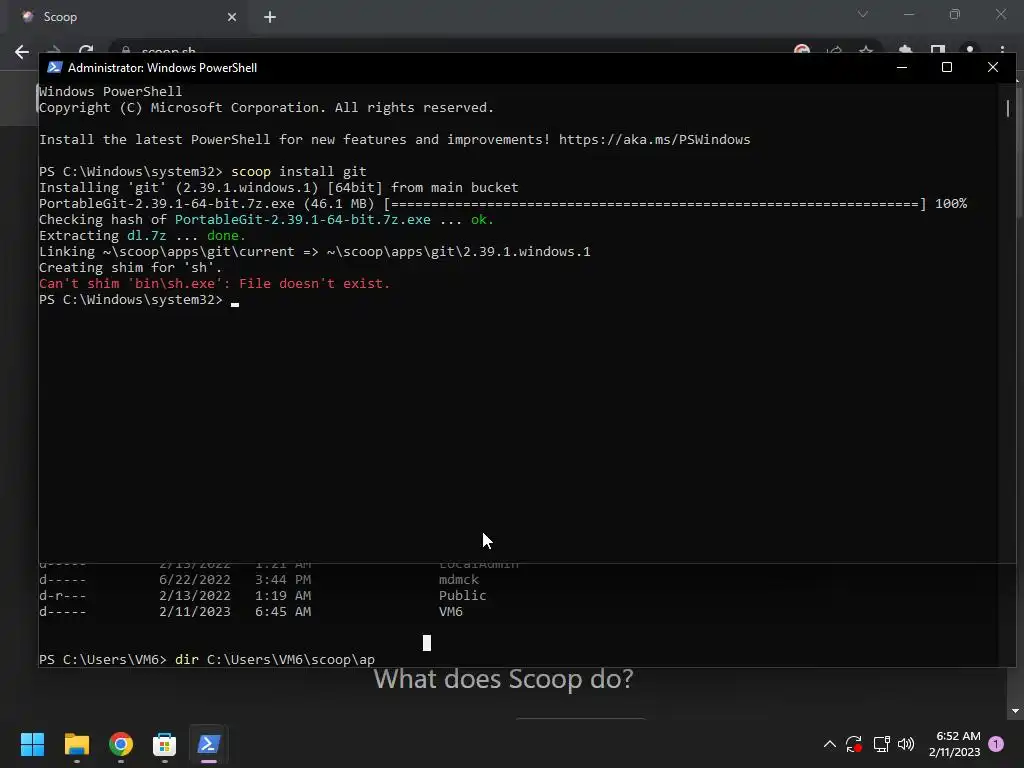Reload the Scoop page in Chrome

click(86, 50)
